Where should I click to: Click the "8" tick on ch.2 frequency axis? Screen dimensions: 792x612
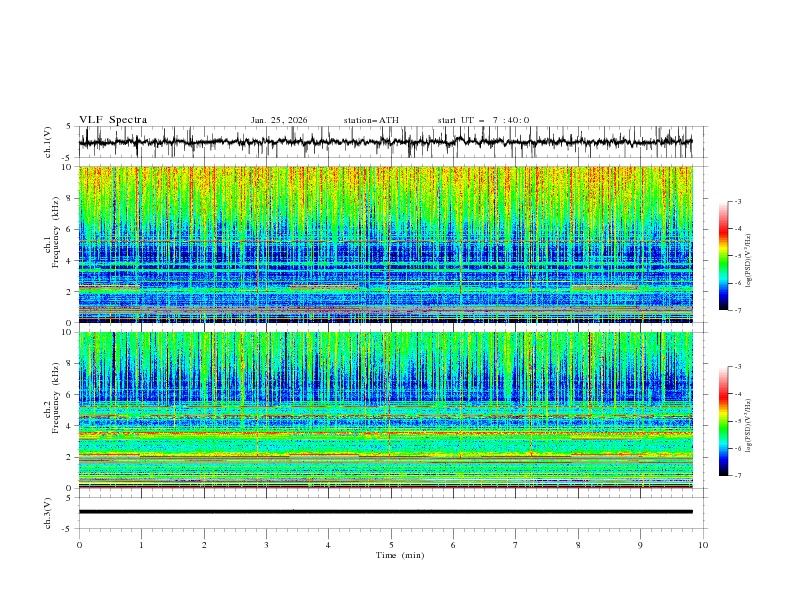click(71, 364)
